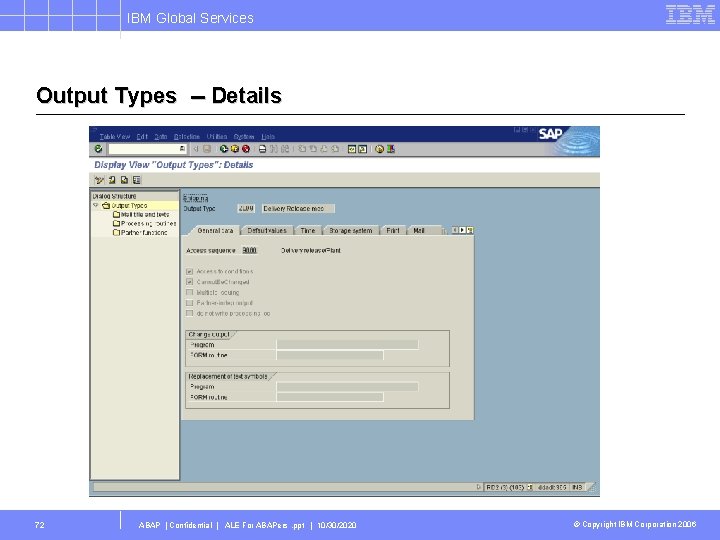
Task: Click the tab strip scroll-left arrow
Action: pyautogui.click(x=455, y=230)
